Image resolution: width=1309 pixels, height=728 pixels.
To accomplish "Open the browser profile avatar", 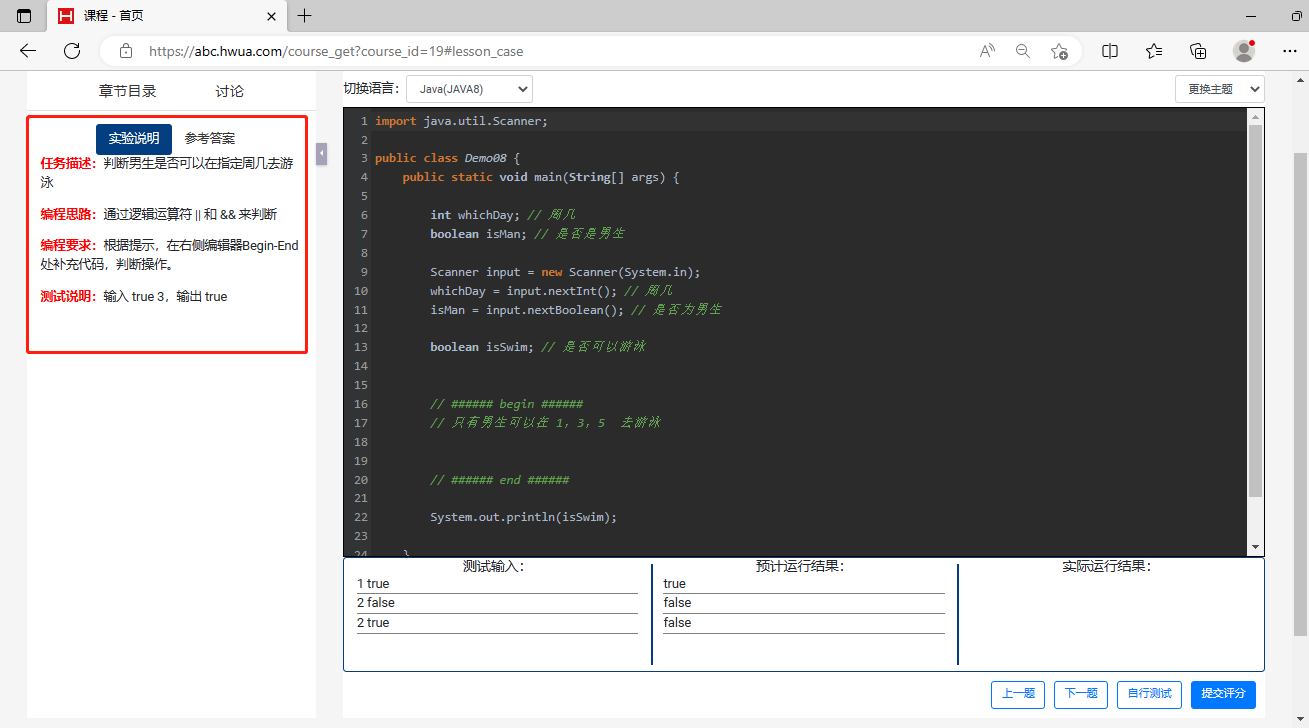I will point(1244,51).
